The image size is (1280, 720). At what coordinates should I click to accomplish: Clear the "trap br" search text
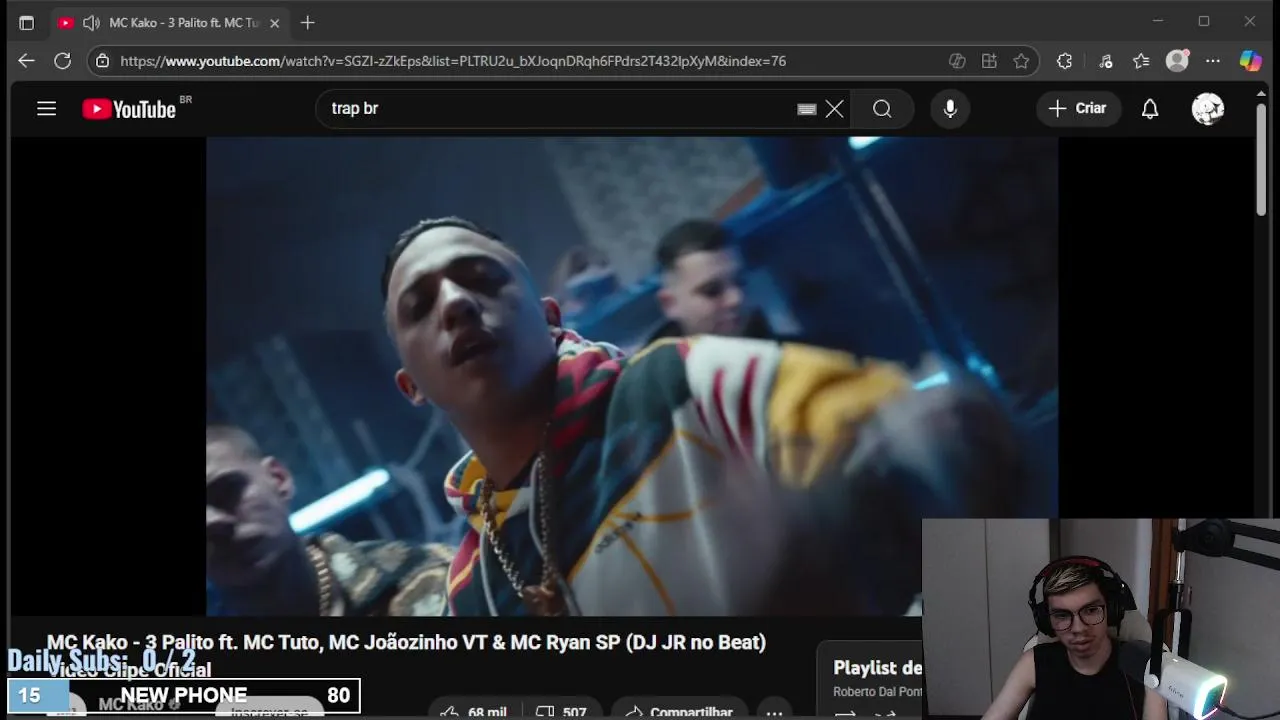coord(834,109)
